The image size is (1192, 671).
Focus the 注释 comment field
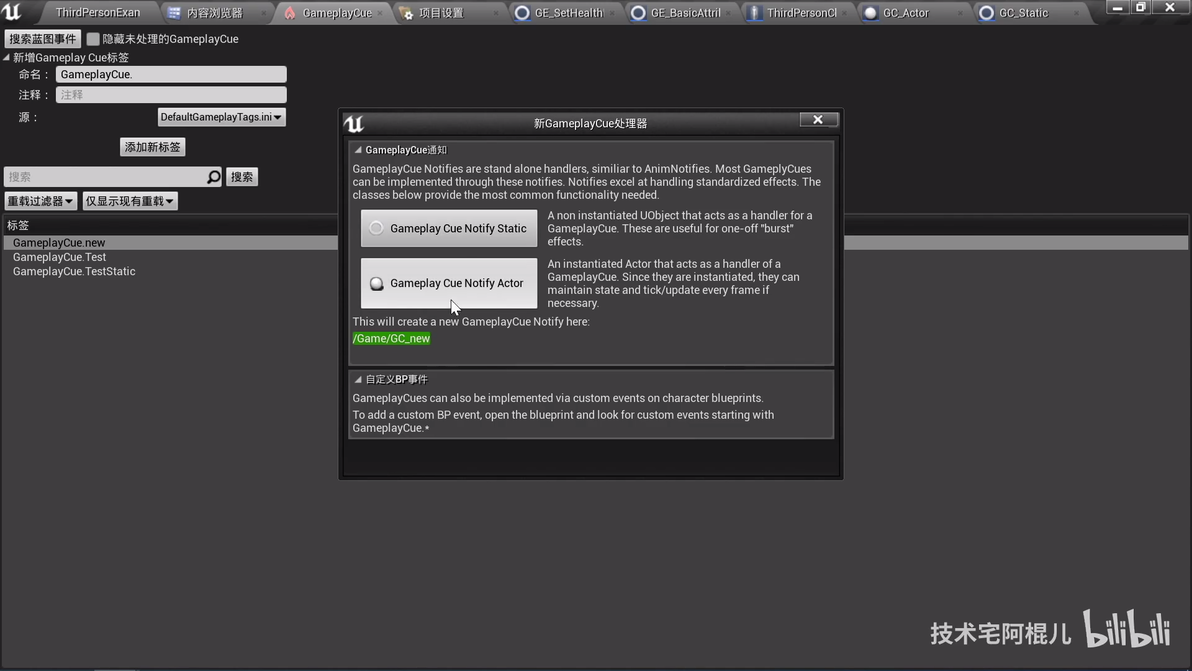click(x=171, y=95)
